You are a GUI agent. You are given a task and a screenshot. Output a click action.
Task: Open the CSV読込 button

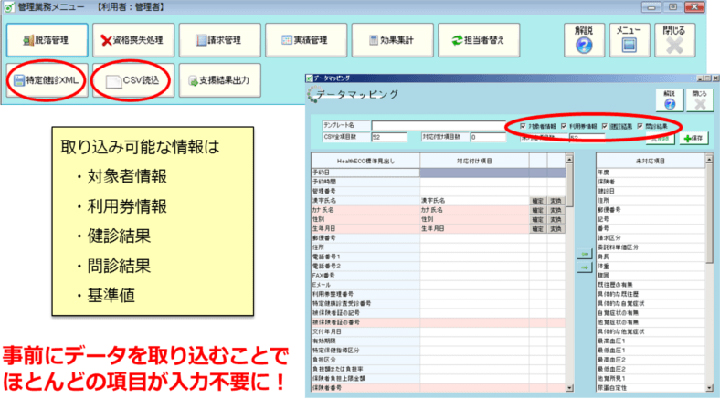pos(133,80)
